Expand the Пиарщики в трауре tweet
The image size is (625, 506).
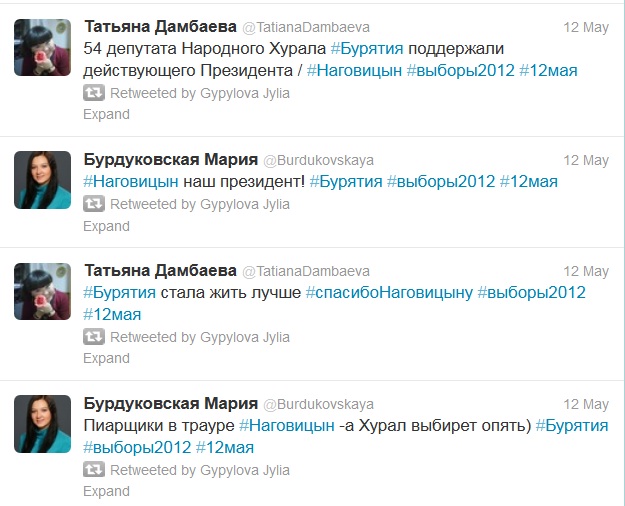pos(106,491)
